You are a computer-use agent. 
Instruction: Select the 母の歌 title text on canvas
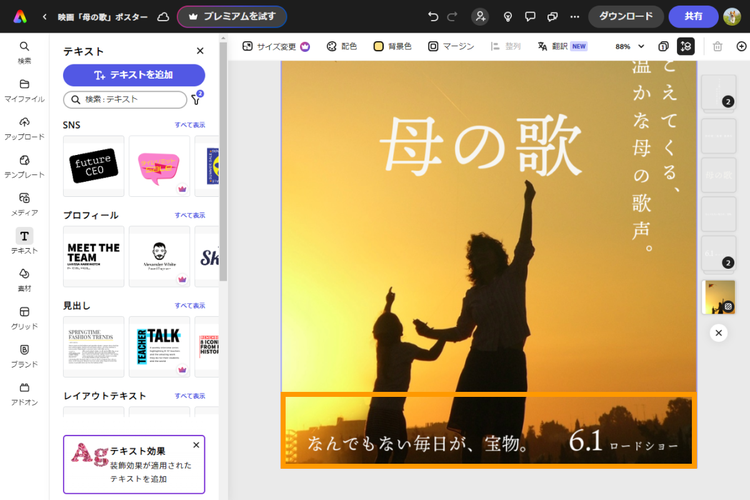click(481, 146)
